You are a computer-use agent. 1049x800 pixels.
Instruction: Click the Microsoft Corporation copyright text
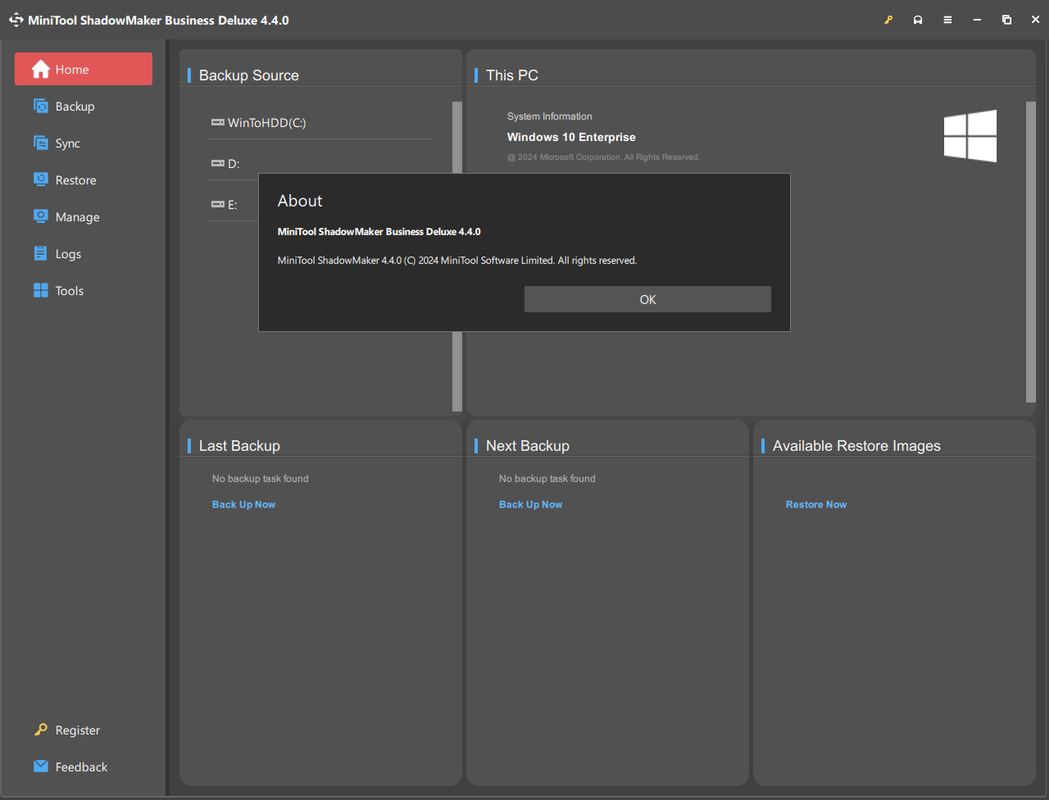click(x=603, y=157)
